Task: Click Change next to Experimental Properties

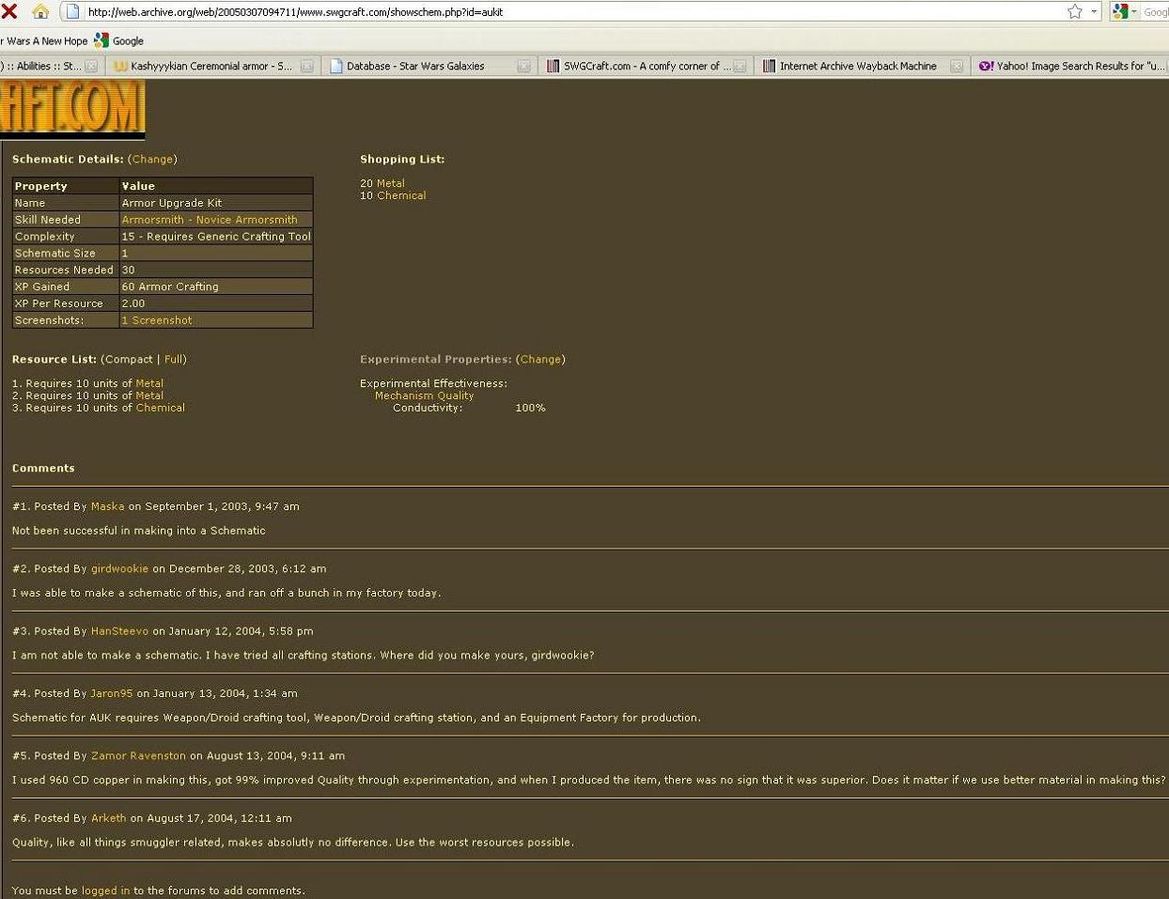Action: pos(540,359)
